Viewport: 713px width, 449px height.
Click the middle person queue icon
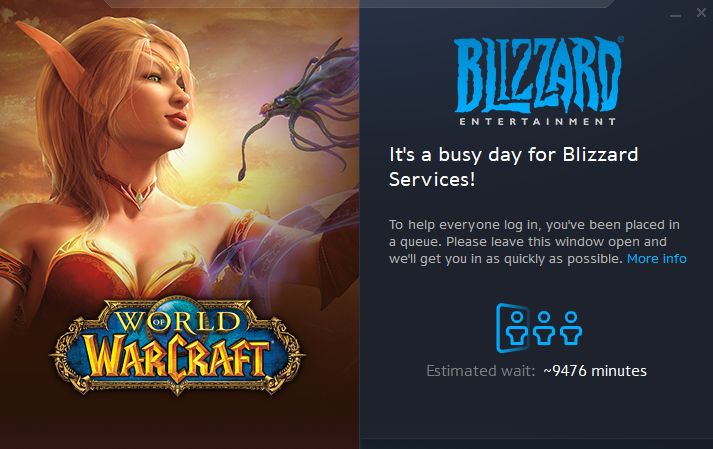544,328
